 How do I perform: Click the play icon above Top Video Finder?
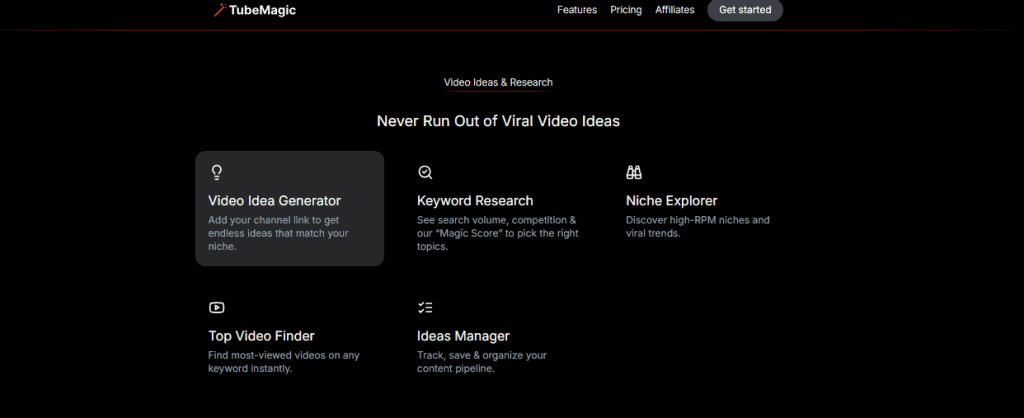click(217, 307)
